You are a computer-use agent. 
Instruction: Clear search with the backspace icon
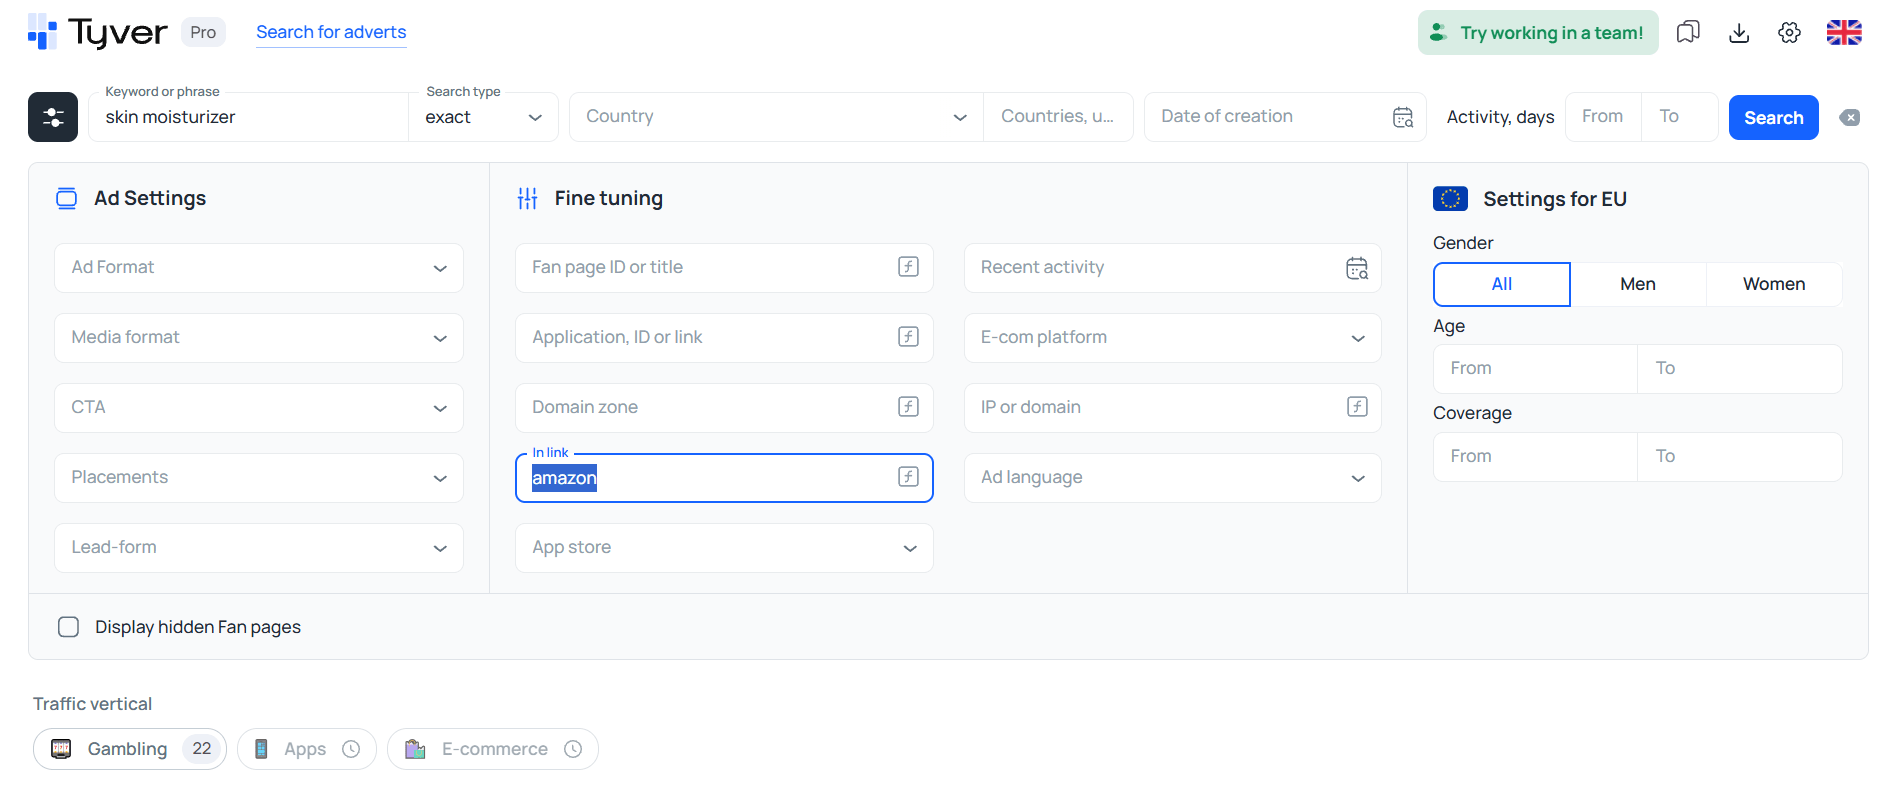click(1850, 117)
